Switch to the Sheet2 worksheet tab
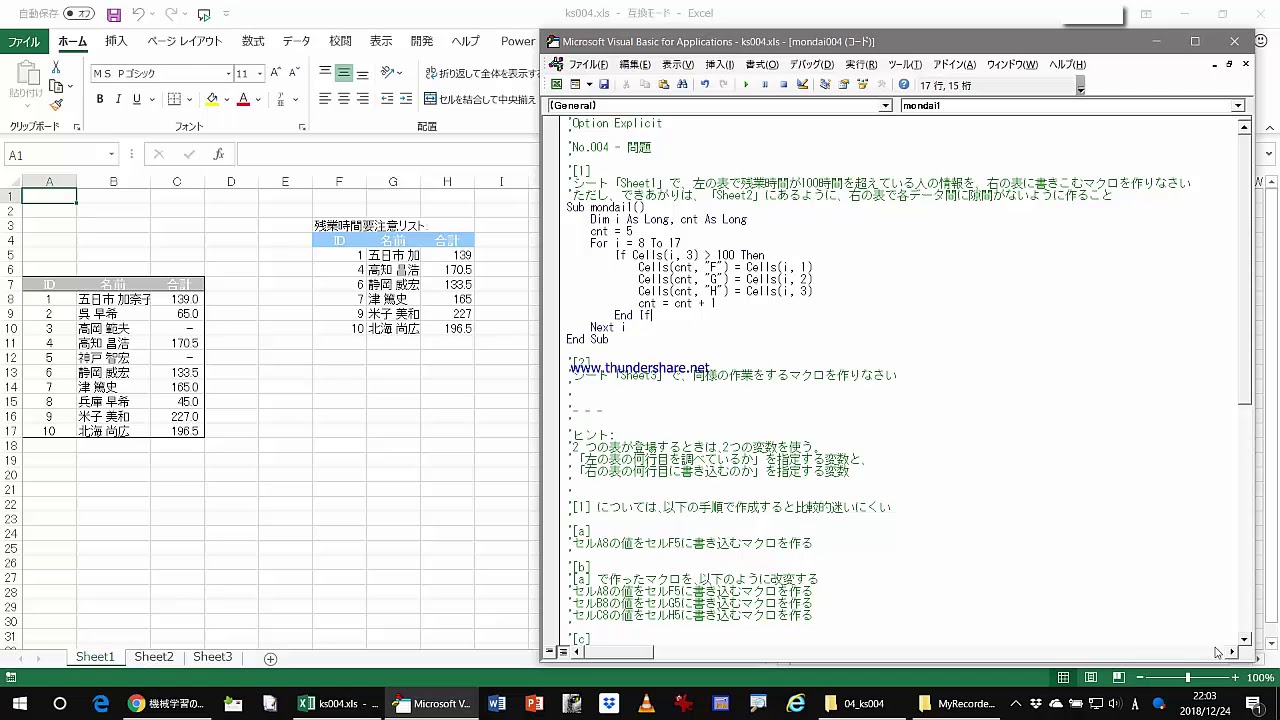The image size is (1280, 720). coord(154,657)
